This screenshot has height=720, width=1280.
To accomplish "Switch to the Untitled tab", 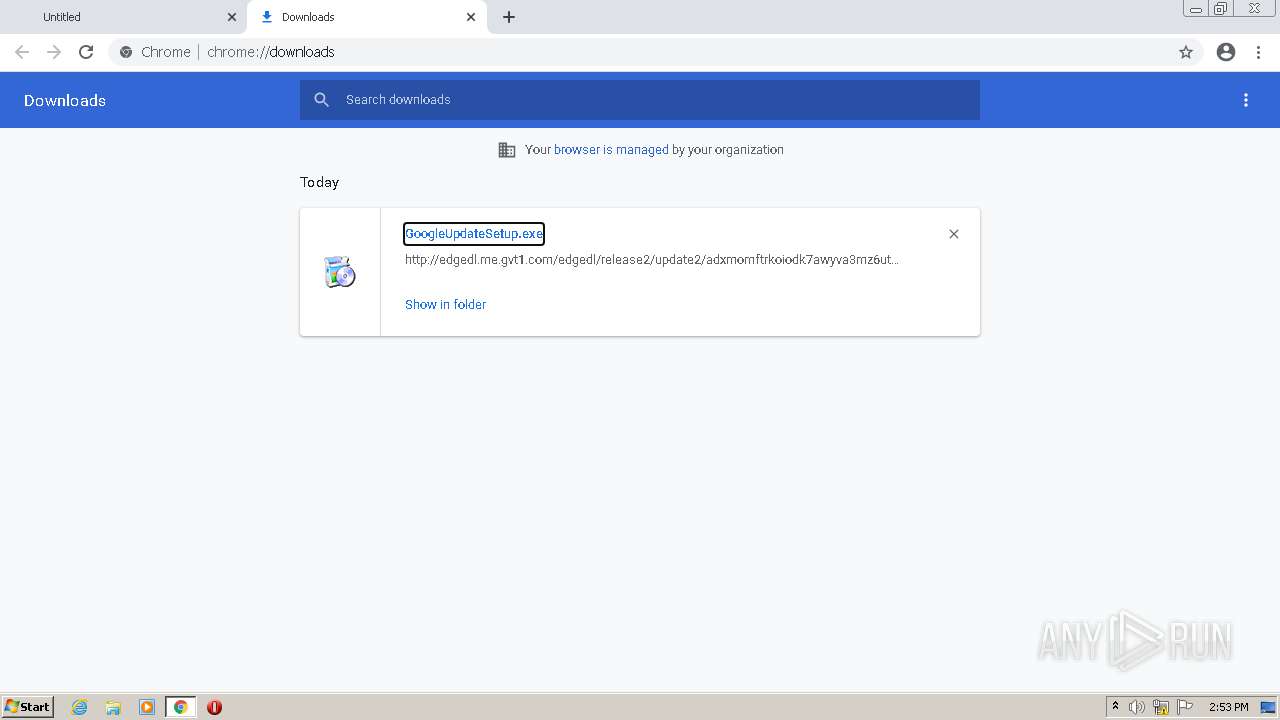I will tap(123, 17).
